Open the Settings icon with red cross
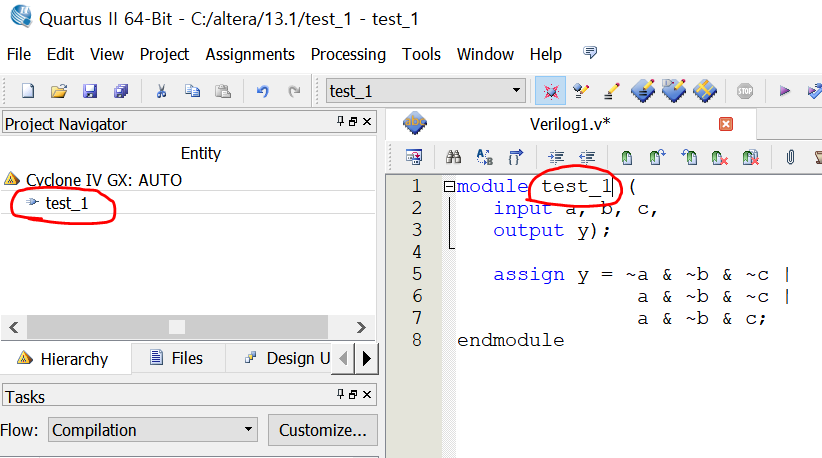This screenshot has width=822, height=458. (x=550, y=91)
